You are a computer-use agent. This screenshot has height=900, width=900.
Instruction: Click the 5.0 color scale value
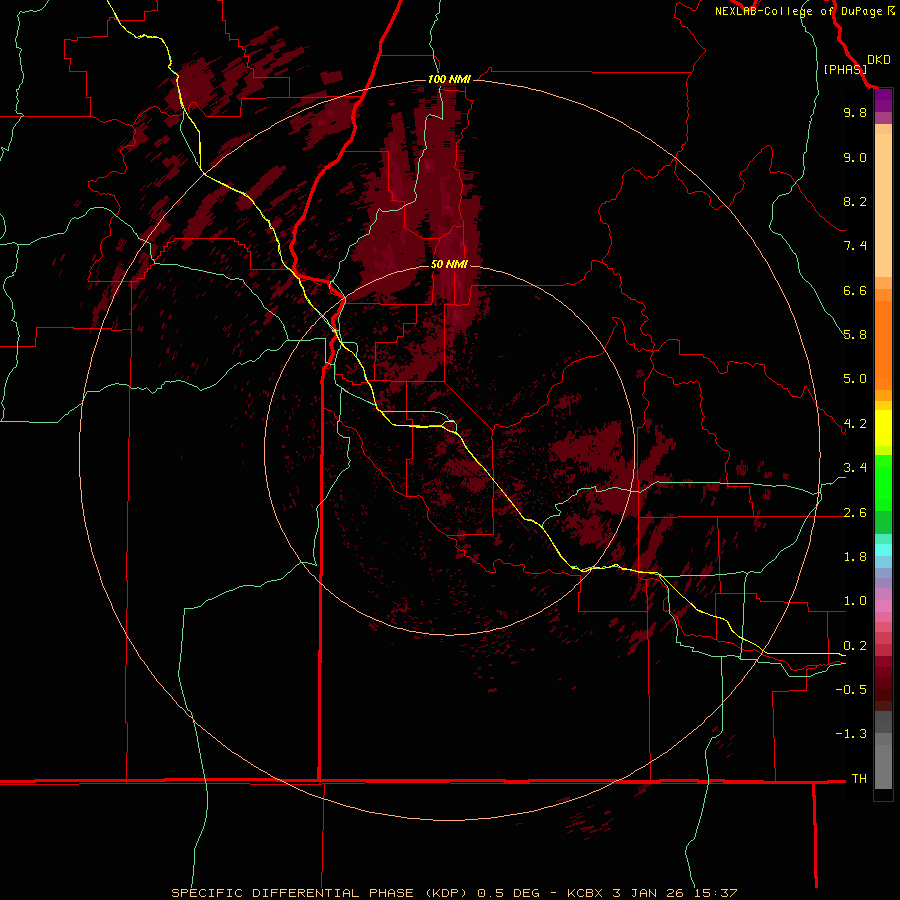855,379
